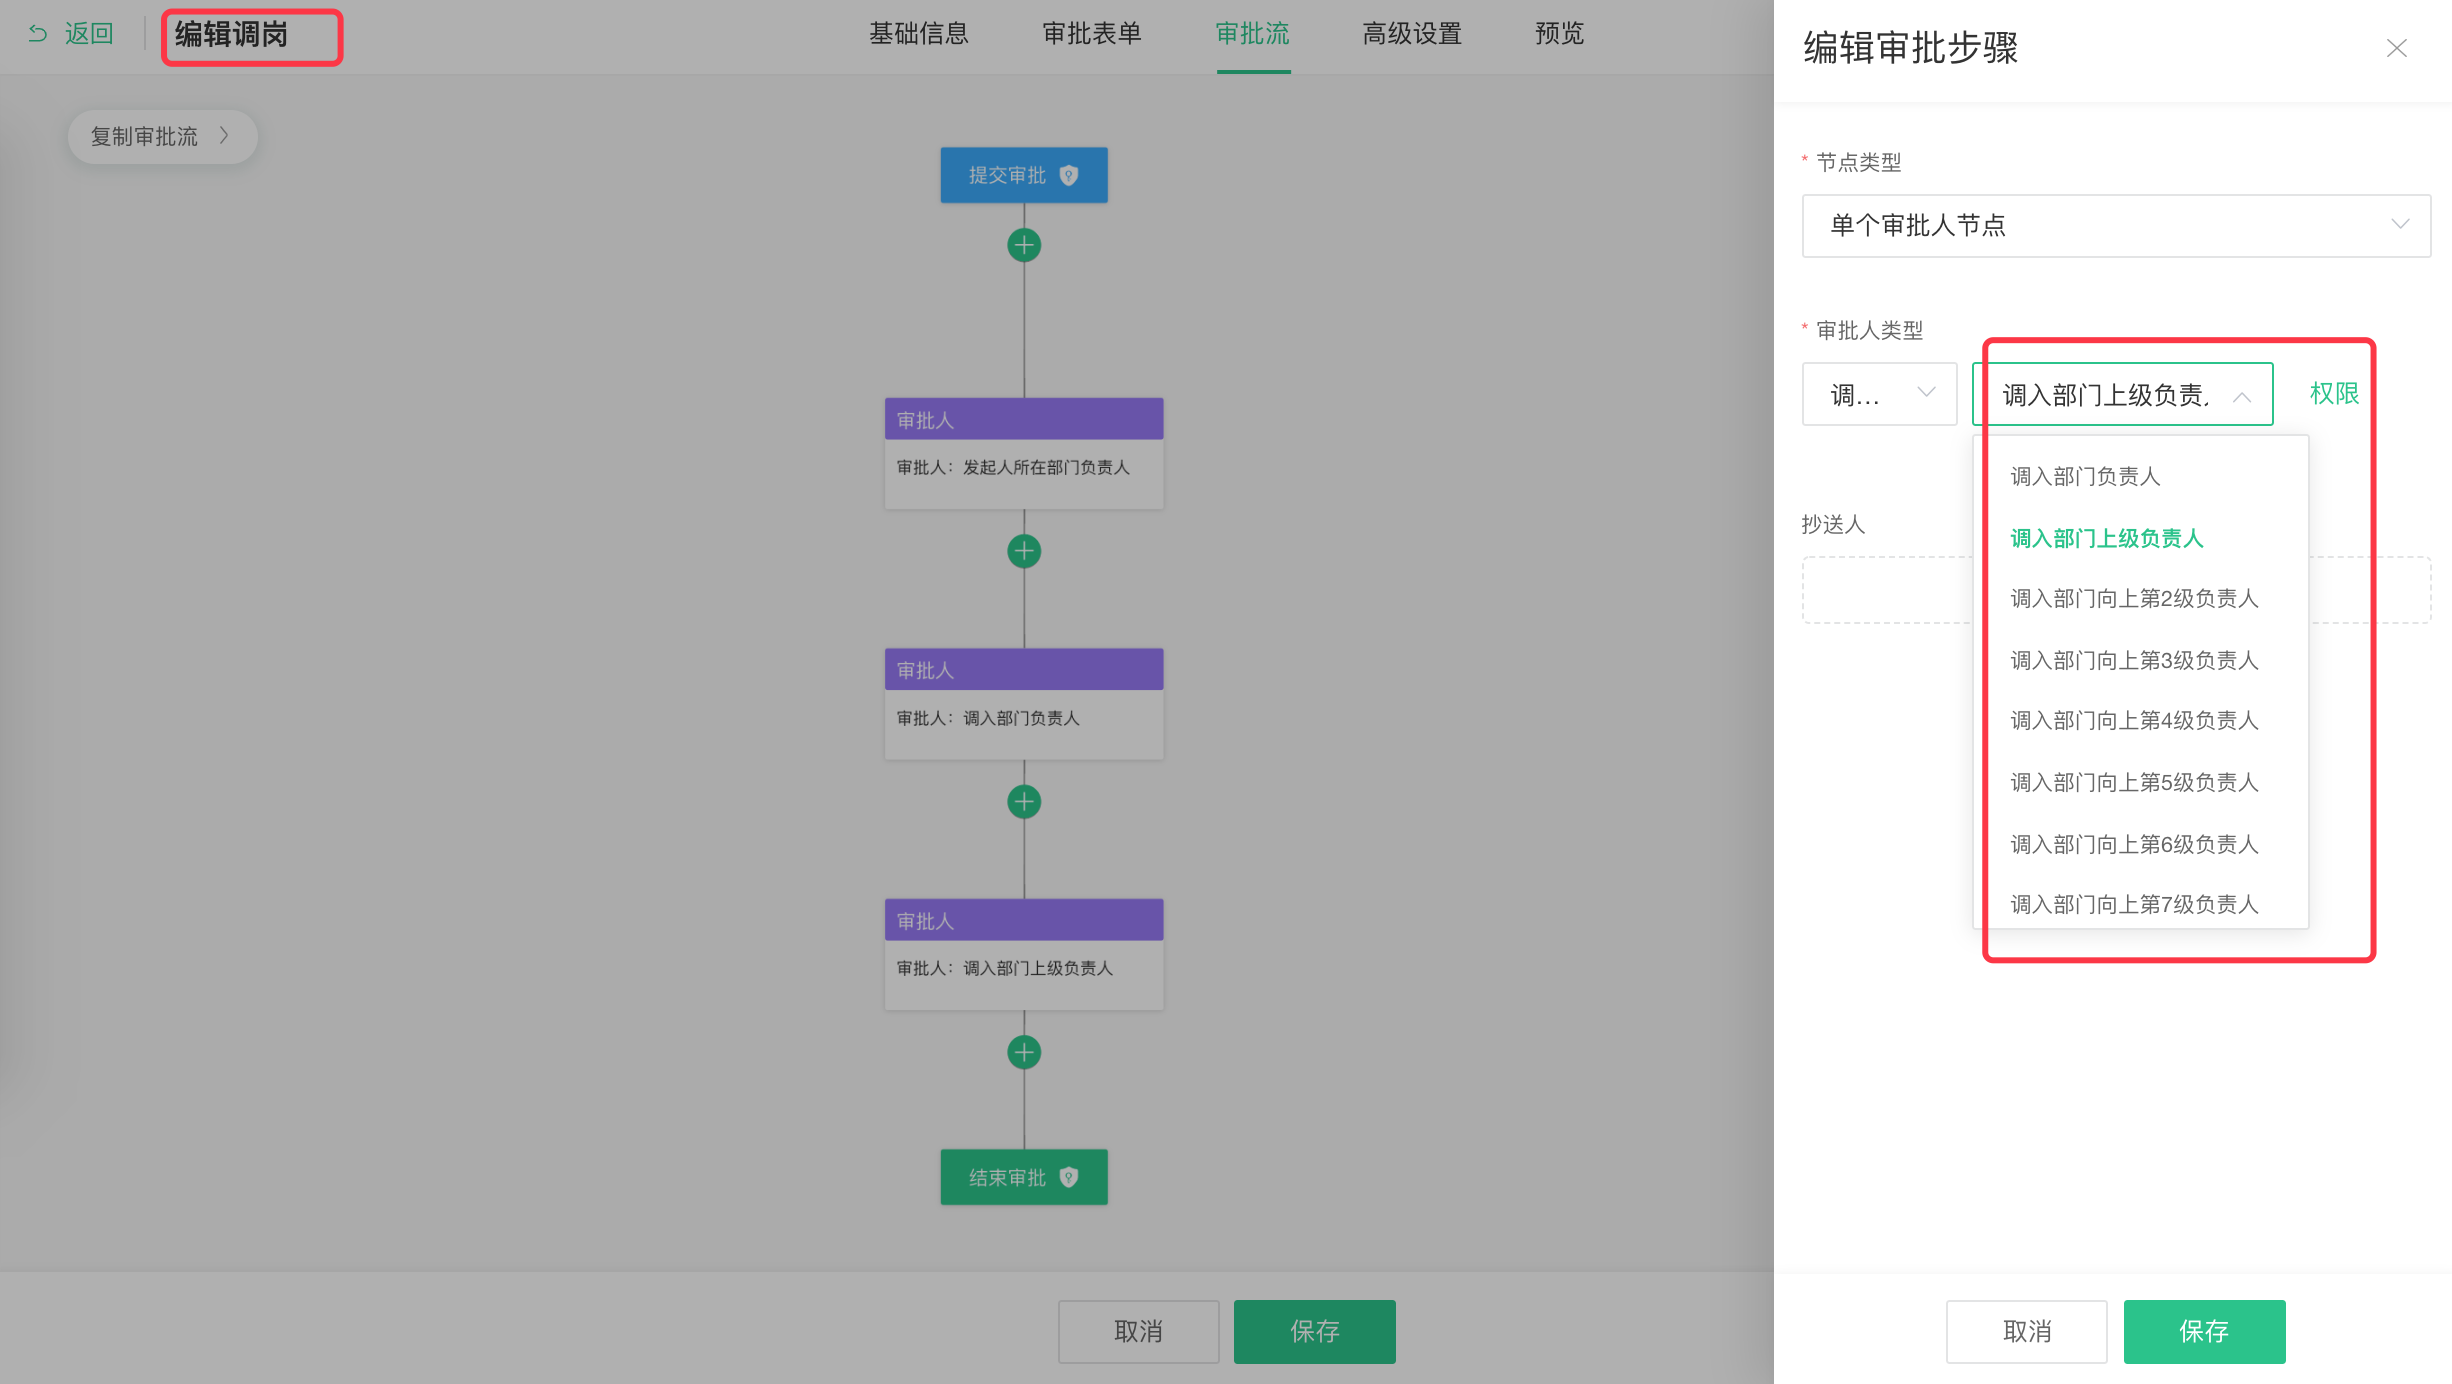Click plus icon below 发起人所在部门负责人 node
This screenshot has width=2452, height=1384.
click(x=1023, y=551)
